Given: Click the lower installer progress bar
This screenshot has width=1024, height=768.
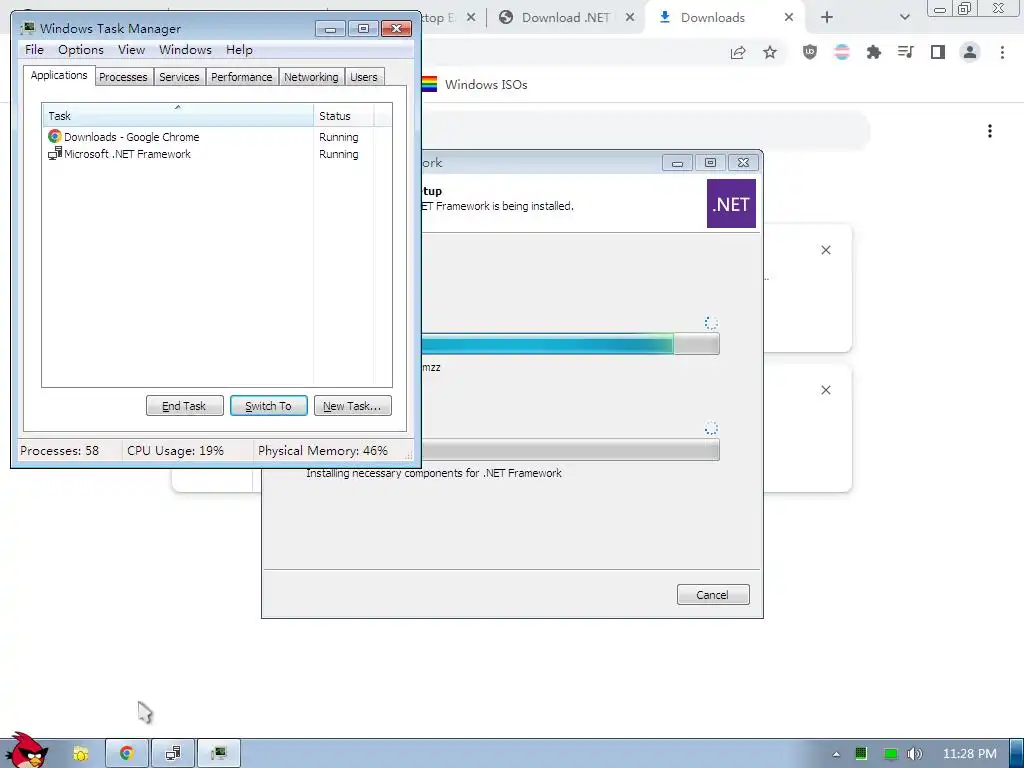Looking at the screenshot, I should (570, 450).
